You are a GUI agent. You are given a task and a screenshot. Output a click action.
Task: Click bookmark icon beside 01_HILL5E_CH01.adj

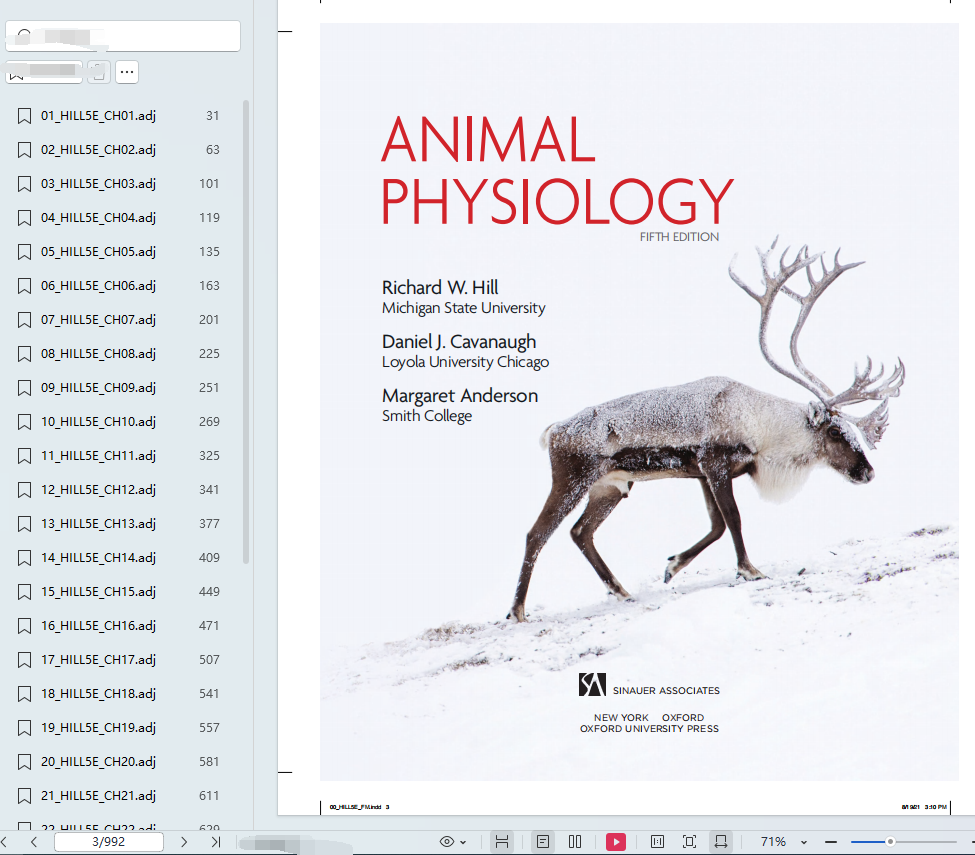pos(24,116)
